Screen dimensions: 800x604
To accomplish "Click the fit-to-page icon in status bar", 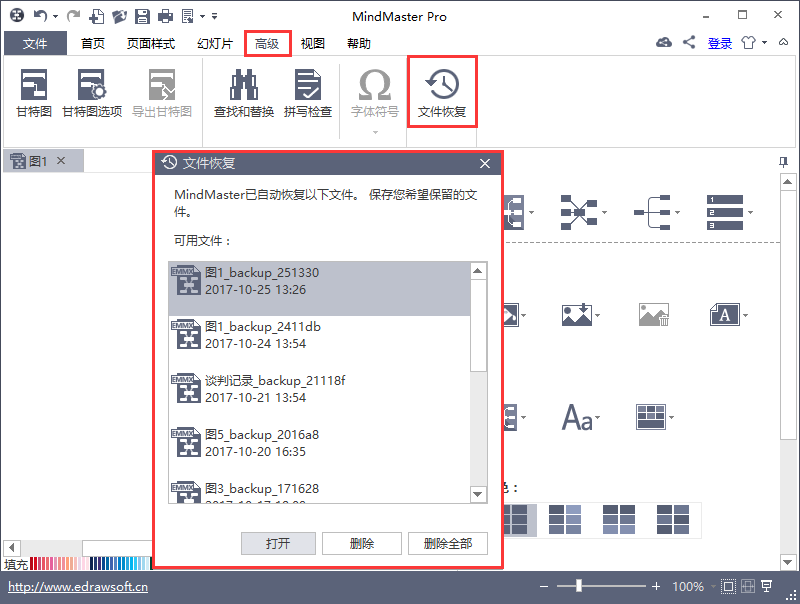I will (x=728, y=586).
